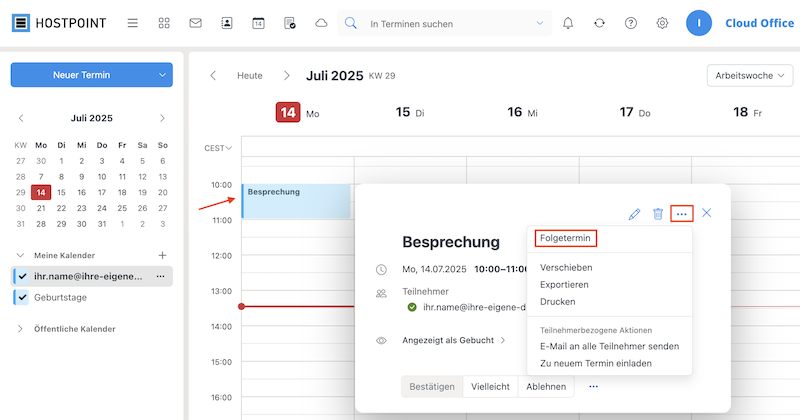Click the Hostpoint logo
Image resolution: width=800 pixels, height=420 pixels.
(59, 23)
